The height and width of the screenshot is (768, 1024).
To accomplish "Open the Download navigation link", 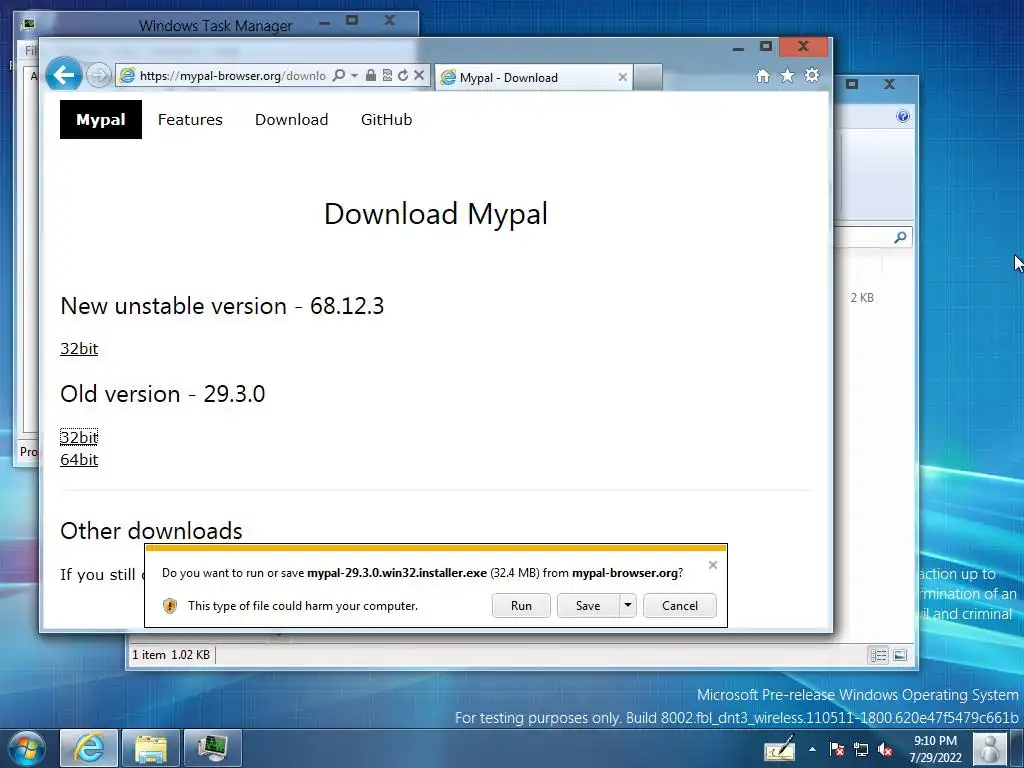I will click(x=291, y=120).
